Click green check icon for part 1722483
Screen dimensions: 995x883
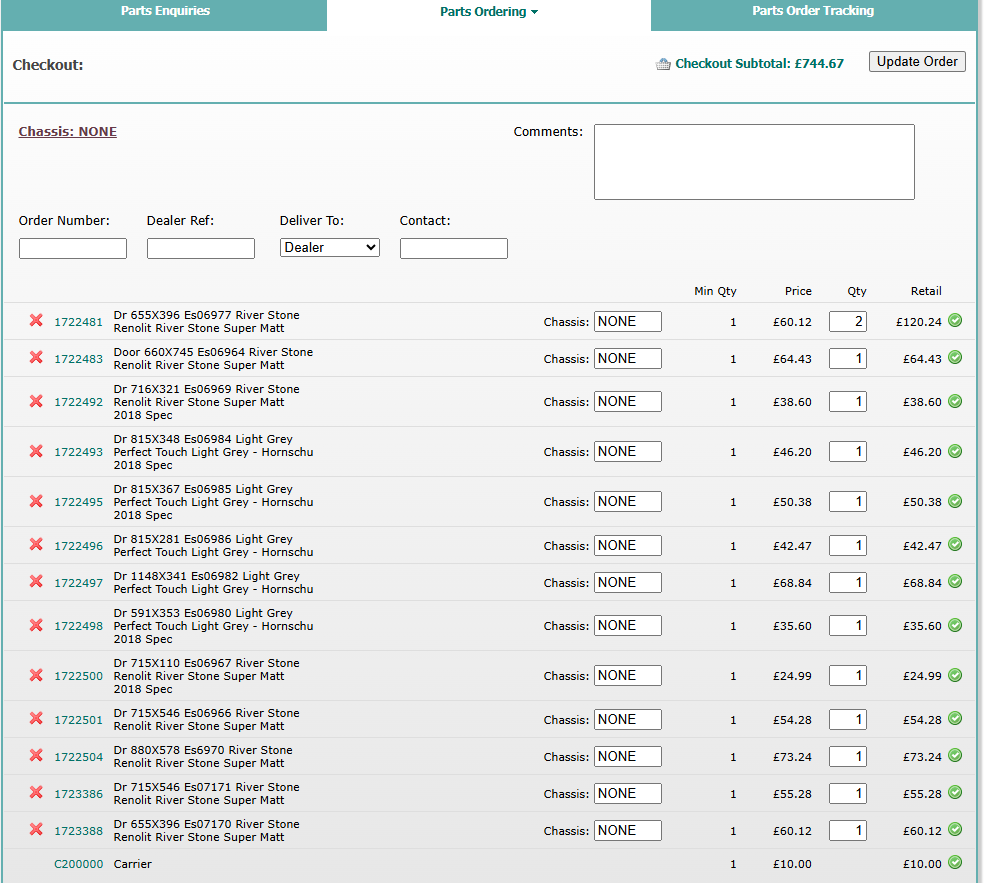coord(955,358)
